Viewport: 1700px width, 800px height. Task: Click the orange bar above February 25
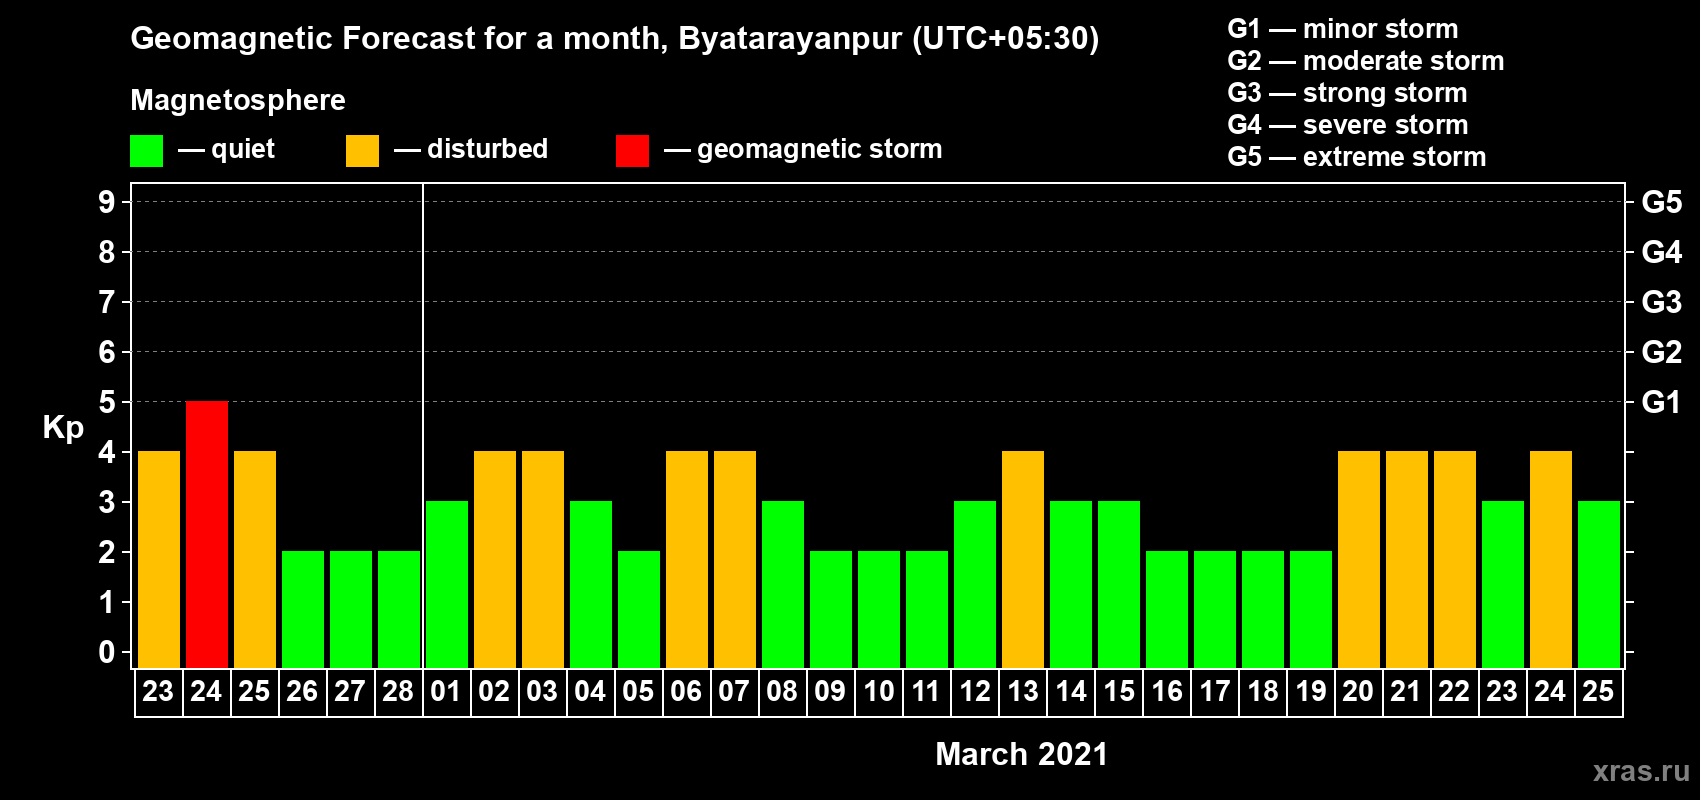click(x=255, y=560)
